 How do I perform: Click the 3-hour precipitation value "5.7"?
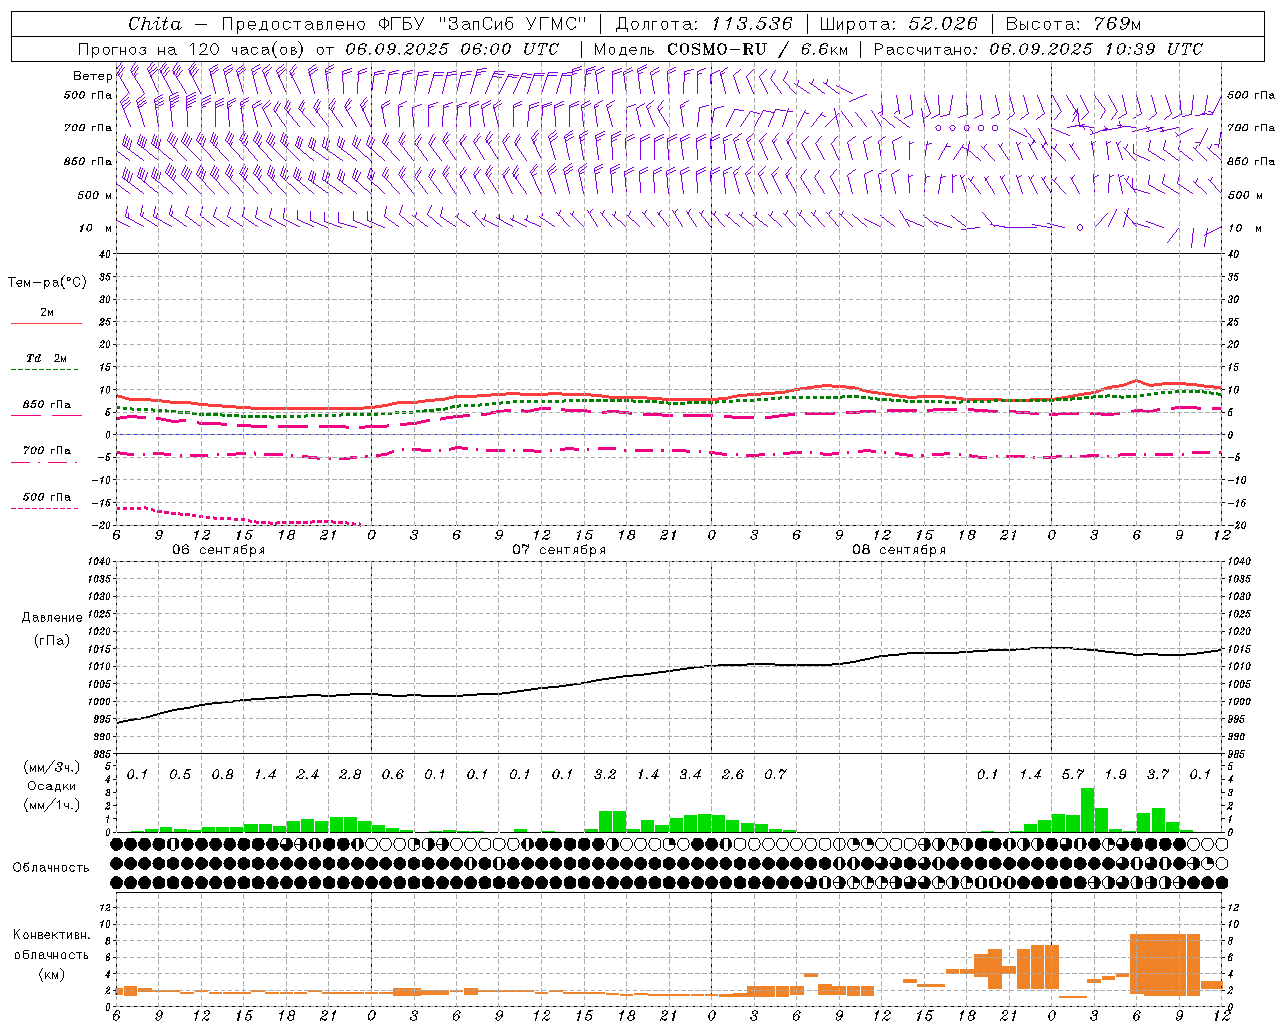[x=1073, y=774]
